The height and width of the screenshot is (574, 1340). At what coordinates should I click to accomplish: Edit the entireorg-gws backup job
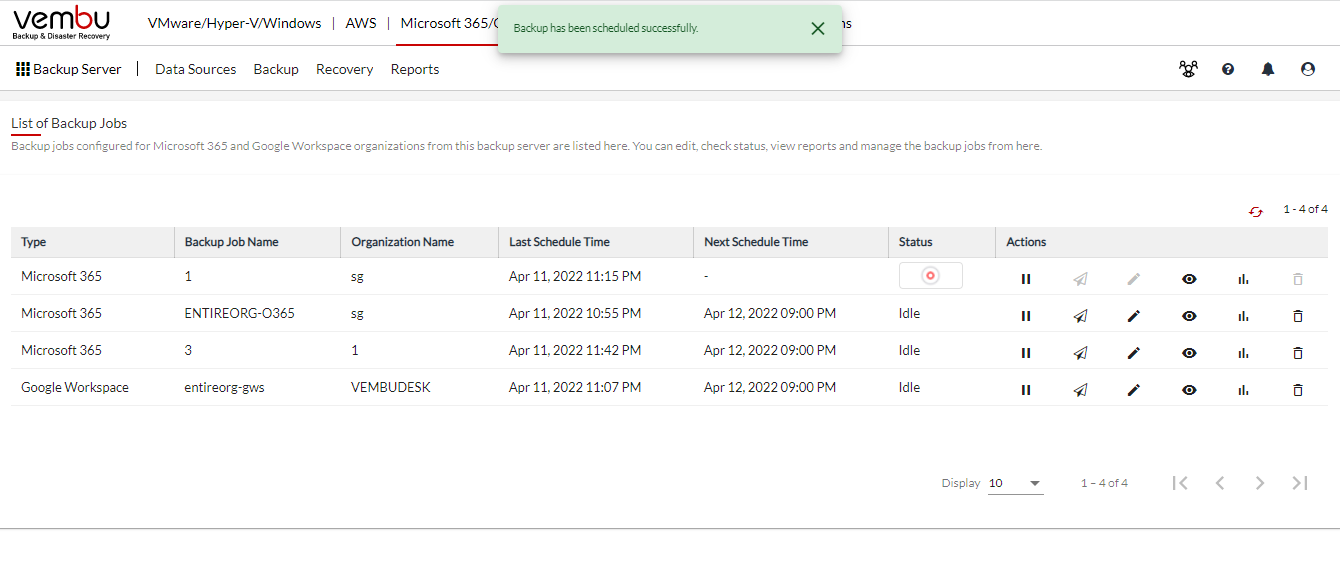(x=1134, y=390)
